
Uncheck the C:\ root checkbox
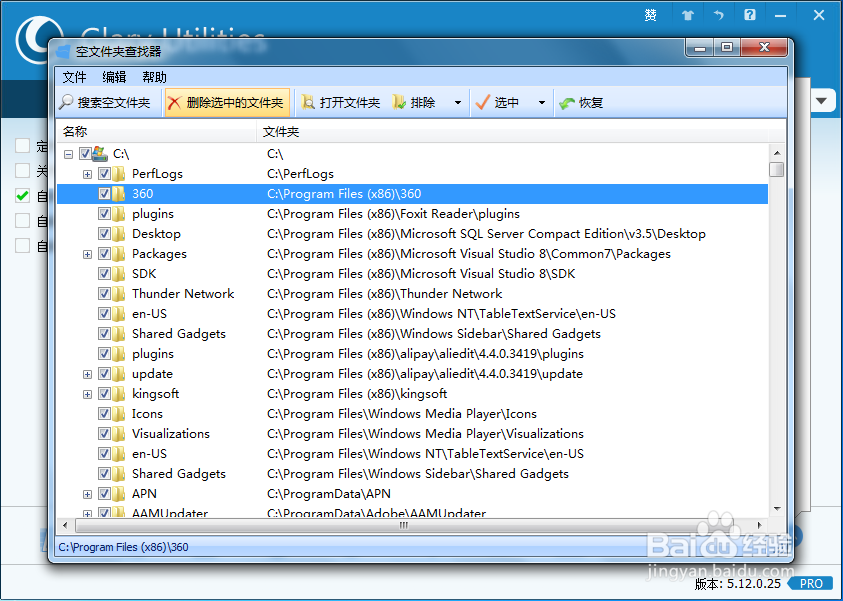click(x=85, y=154)
